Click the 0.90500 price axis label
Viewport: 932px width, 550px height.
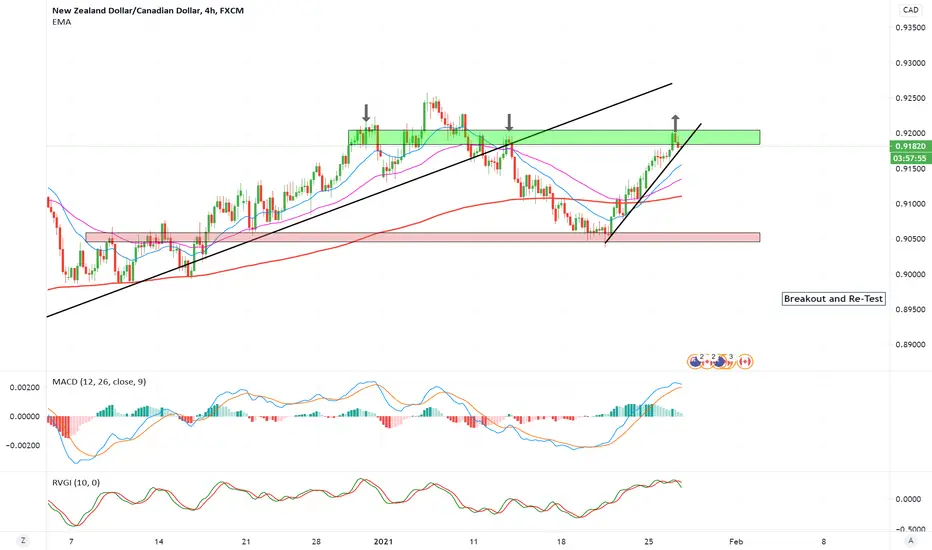(911, 239)
